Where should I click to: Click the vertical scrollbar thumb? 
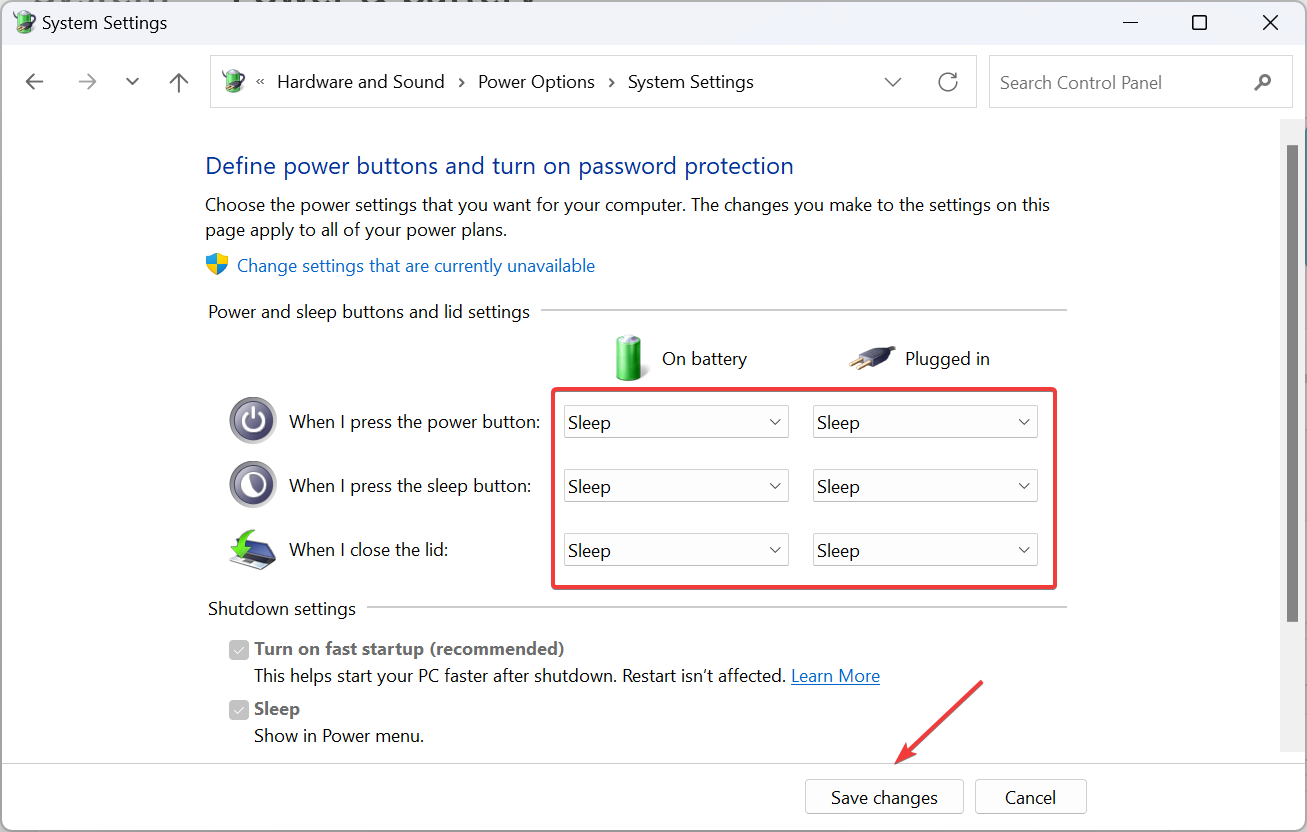click(x=1292, y=382)
